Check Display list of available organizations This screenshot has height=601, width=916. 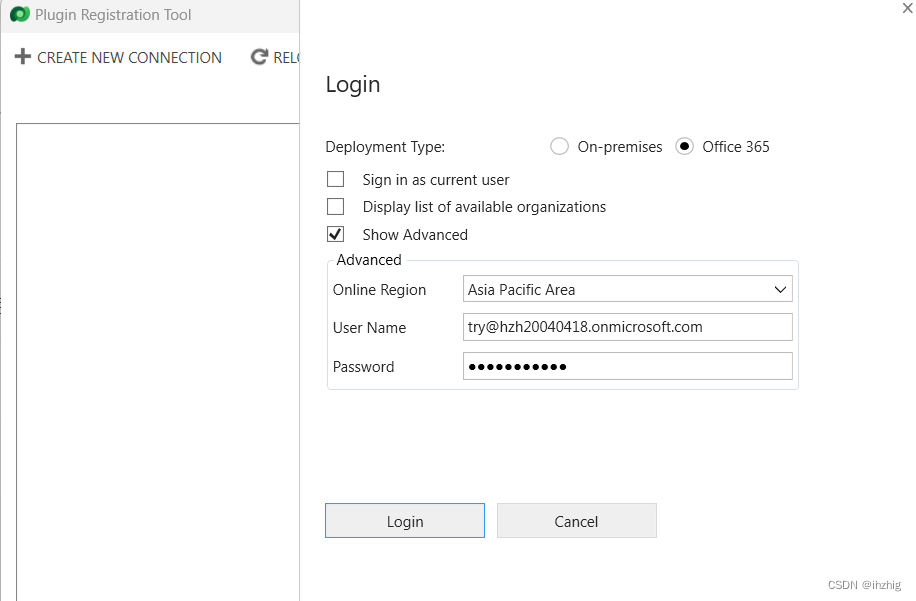pos(335,207)
